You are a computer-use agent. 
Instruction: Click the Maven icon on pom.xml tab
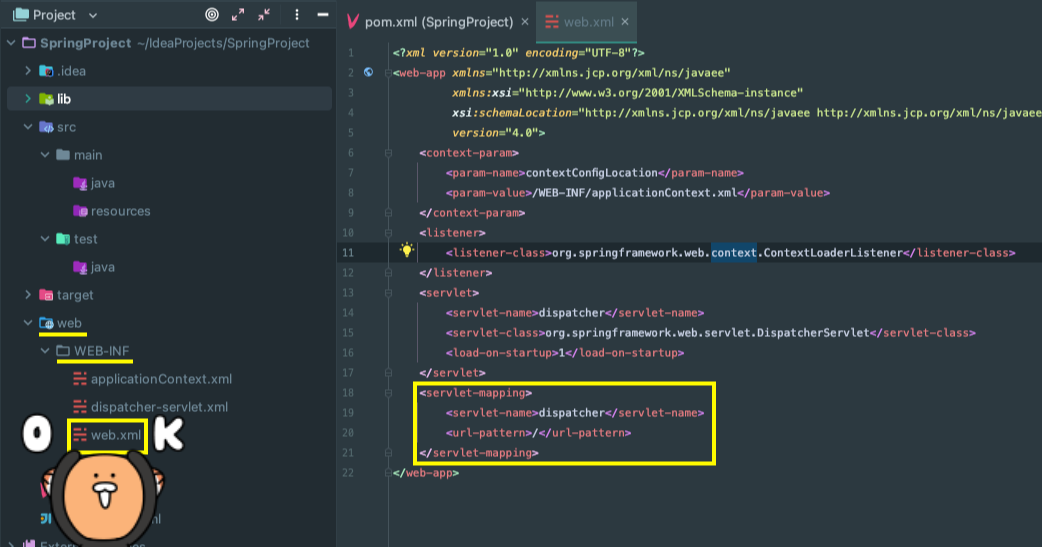tap(353, 22)
